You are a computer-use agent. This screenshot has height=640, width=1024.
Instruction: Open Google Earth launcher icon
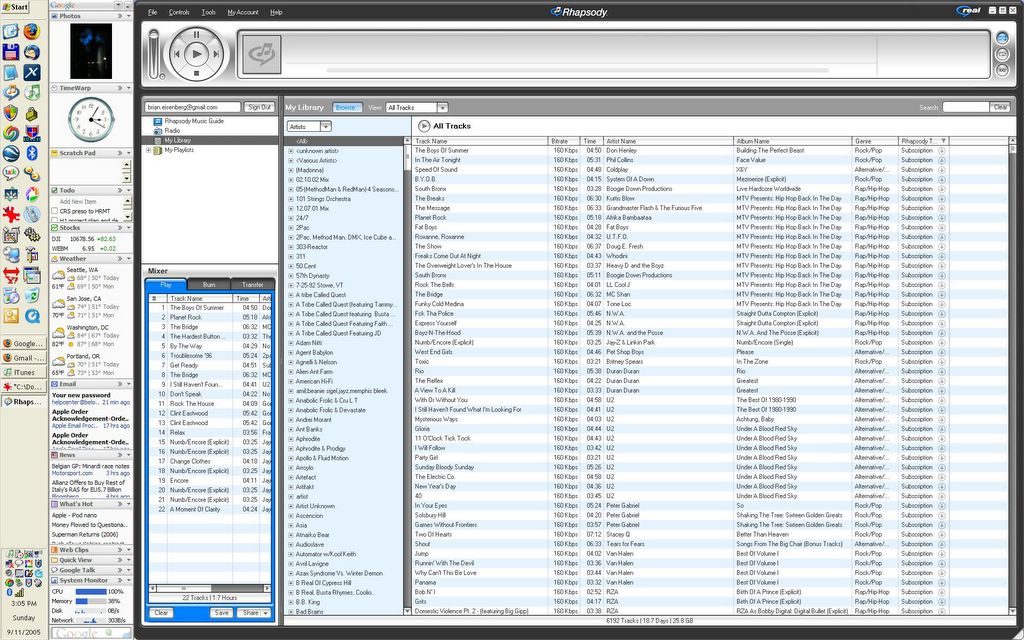coord(10,153)
